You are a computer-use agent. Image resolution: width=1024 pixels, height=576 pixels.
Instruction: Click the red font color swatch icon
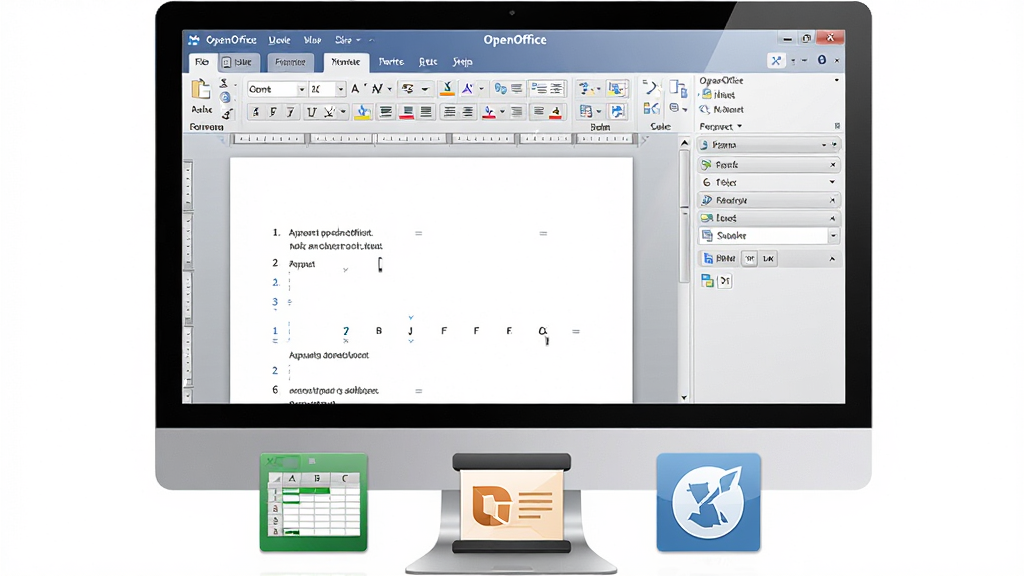click(x=488, y=112)
